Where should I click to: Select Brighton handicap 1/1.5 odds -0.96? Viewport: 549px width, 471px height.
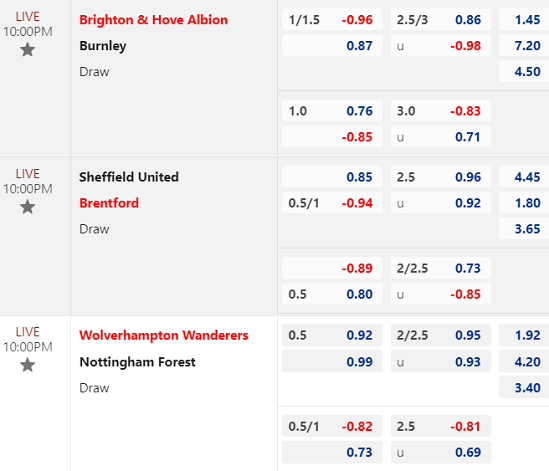click(332, 20)
